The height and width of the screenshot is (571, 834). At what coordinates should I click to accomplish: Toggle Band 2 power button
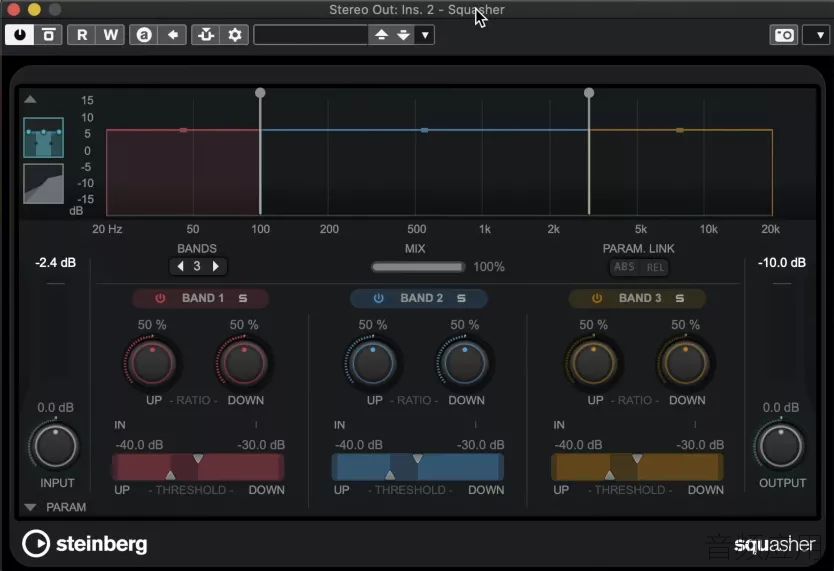[x=378, y=298]
